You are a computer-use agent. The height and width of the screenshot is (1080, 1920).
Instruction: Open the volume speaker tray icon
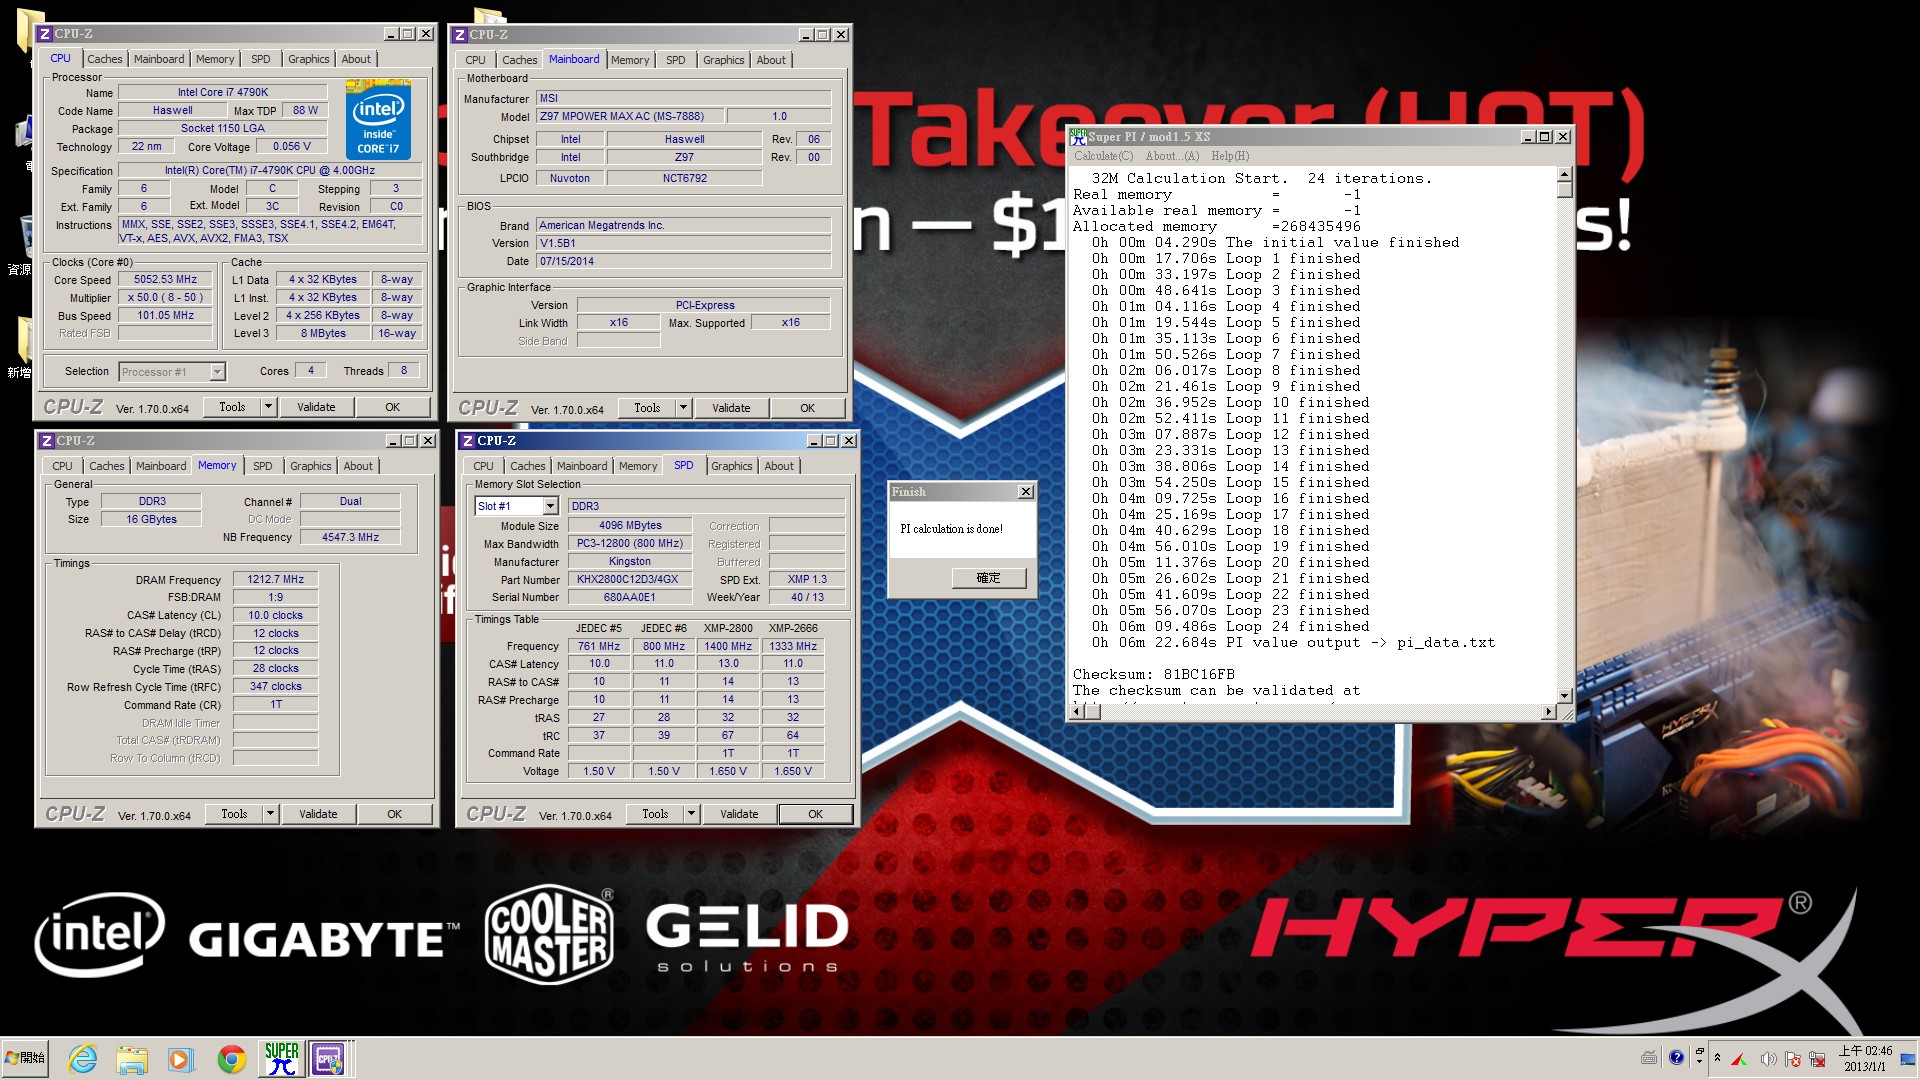click(x=1767, y=1059)
